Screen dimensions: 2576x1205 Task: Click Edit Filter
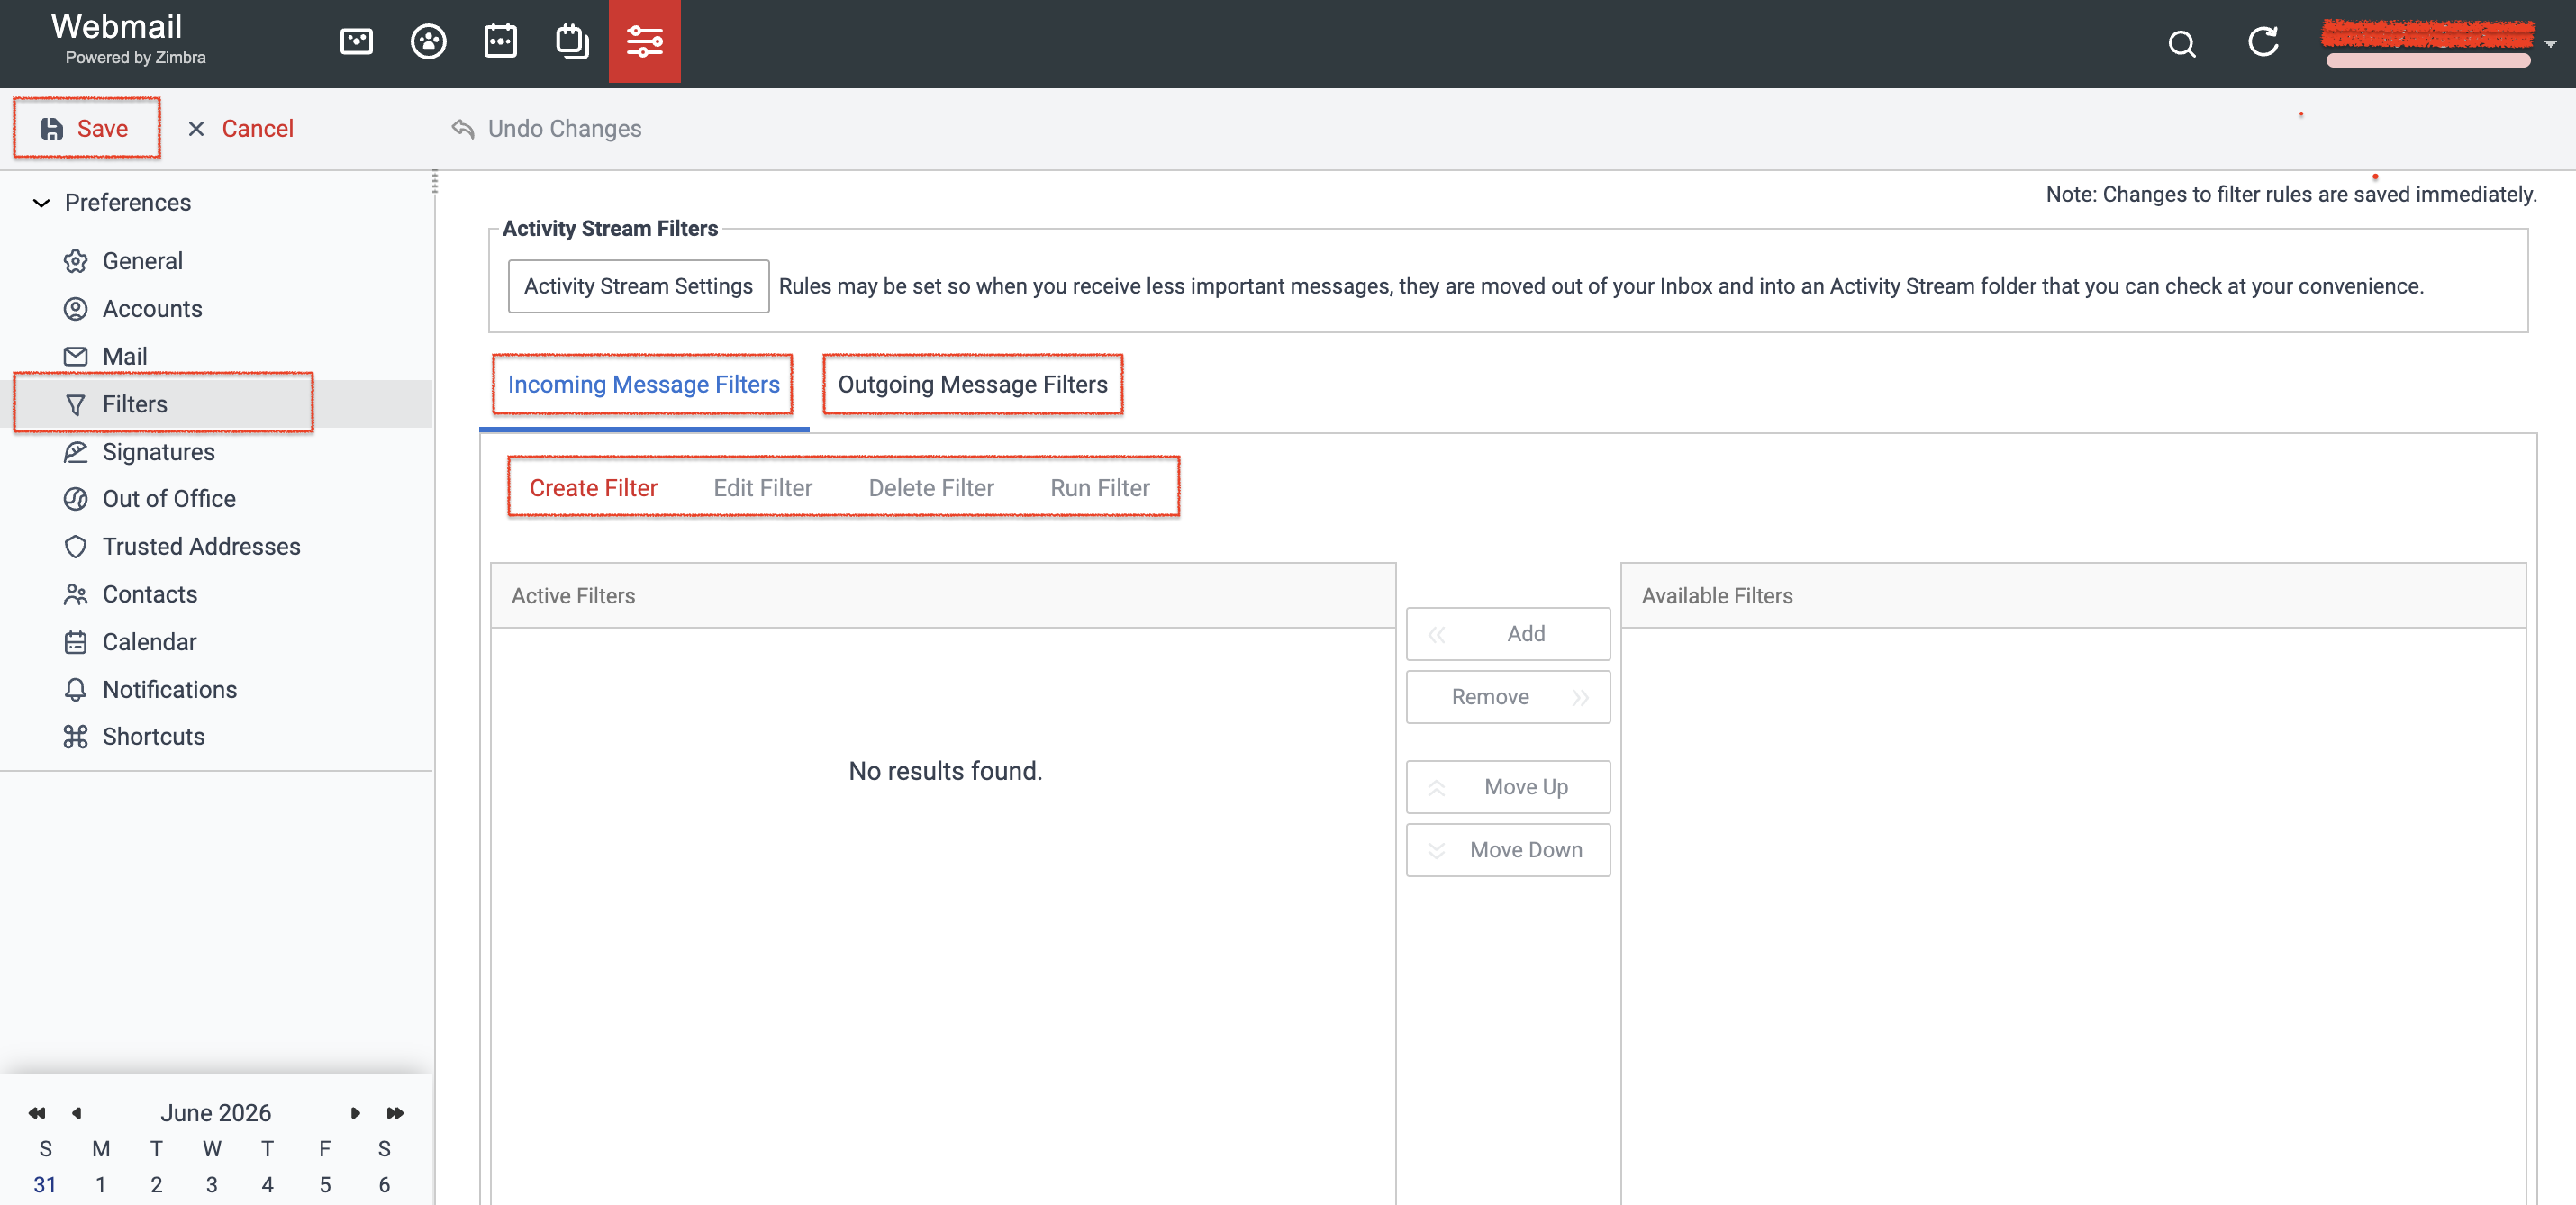[x=762, y=487]
